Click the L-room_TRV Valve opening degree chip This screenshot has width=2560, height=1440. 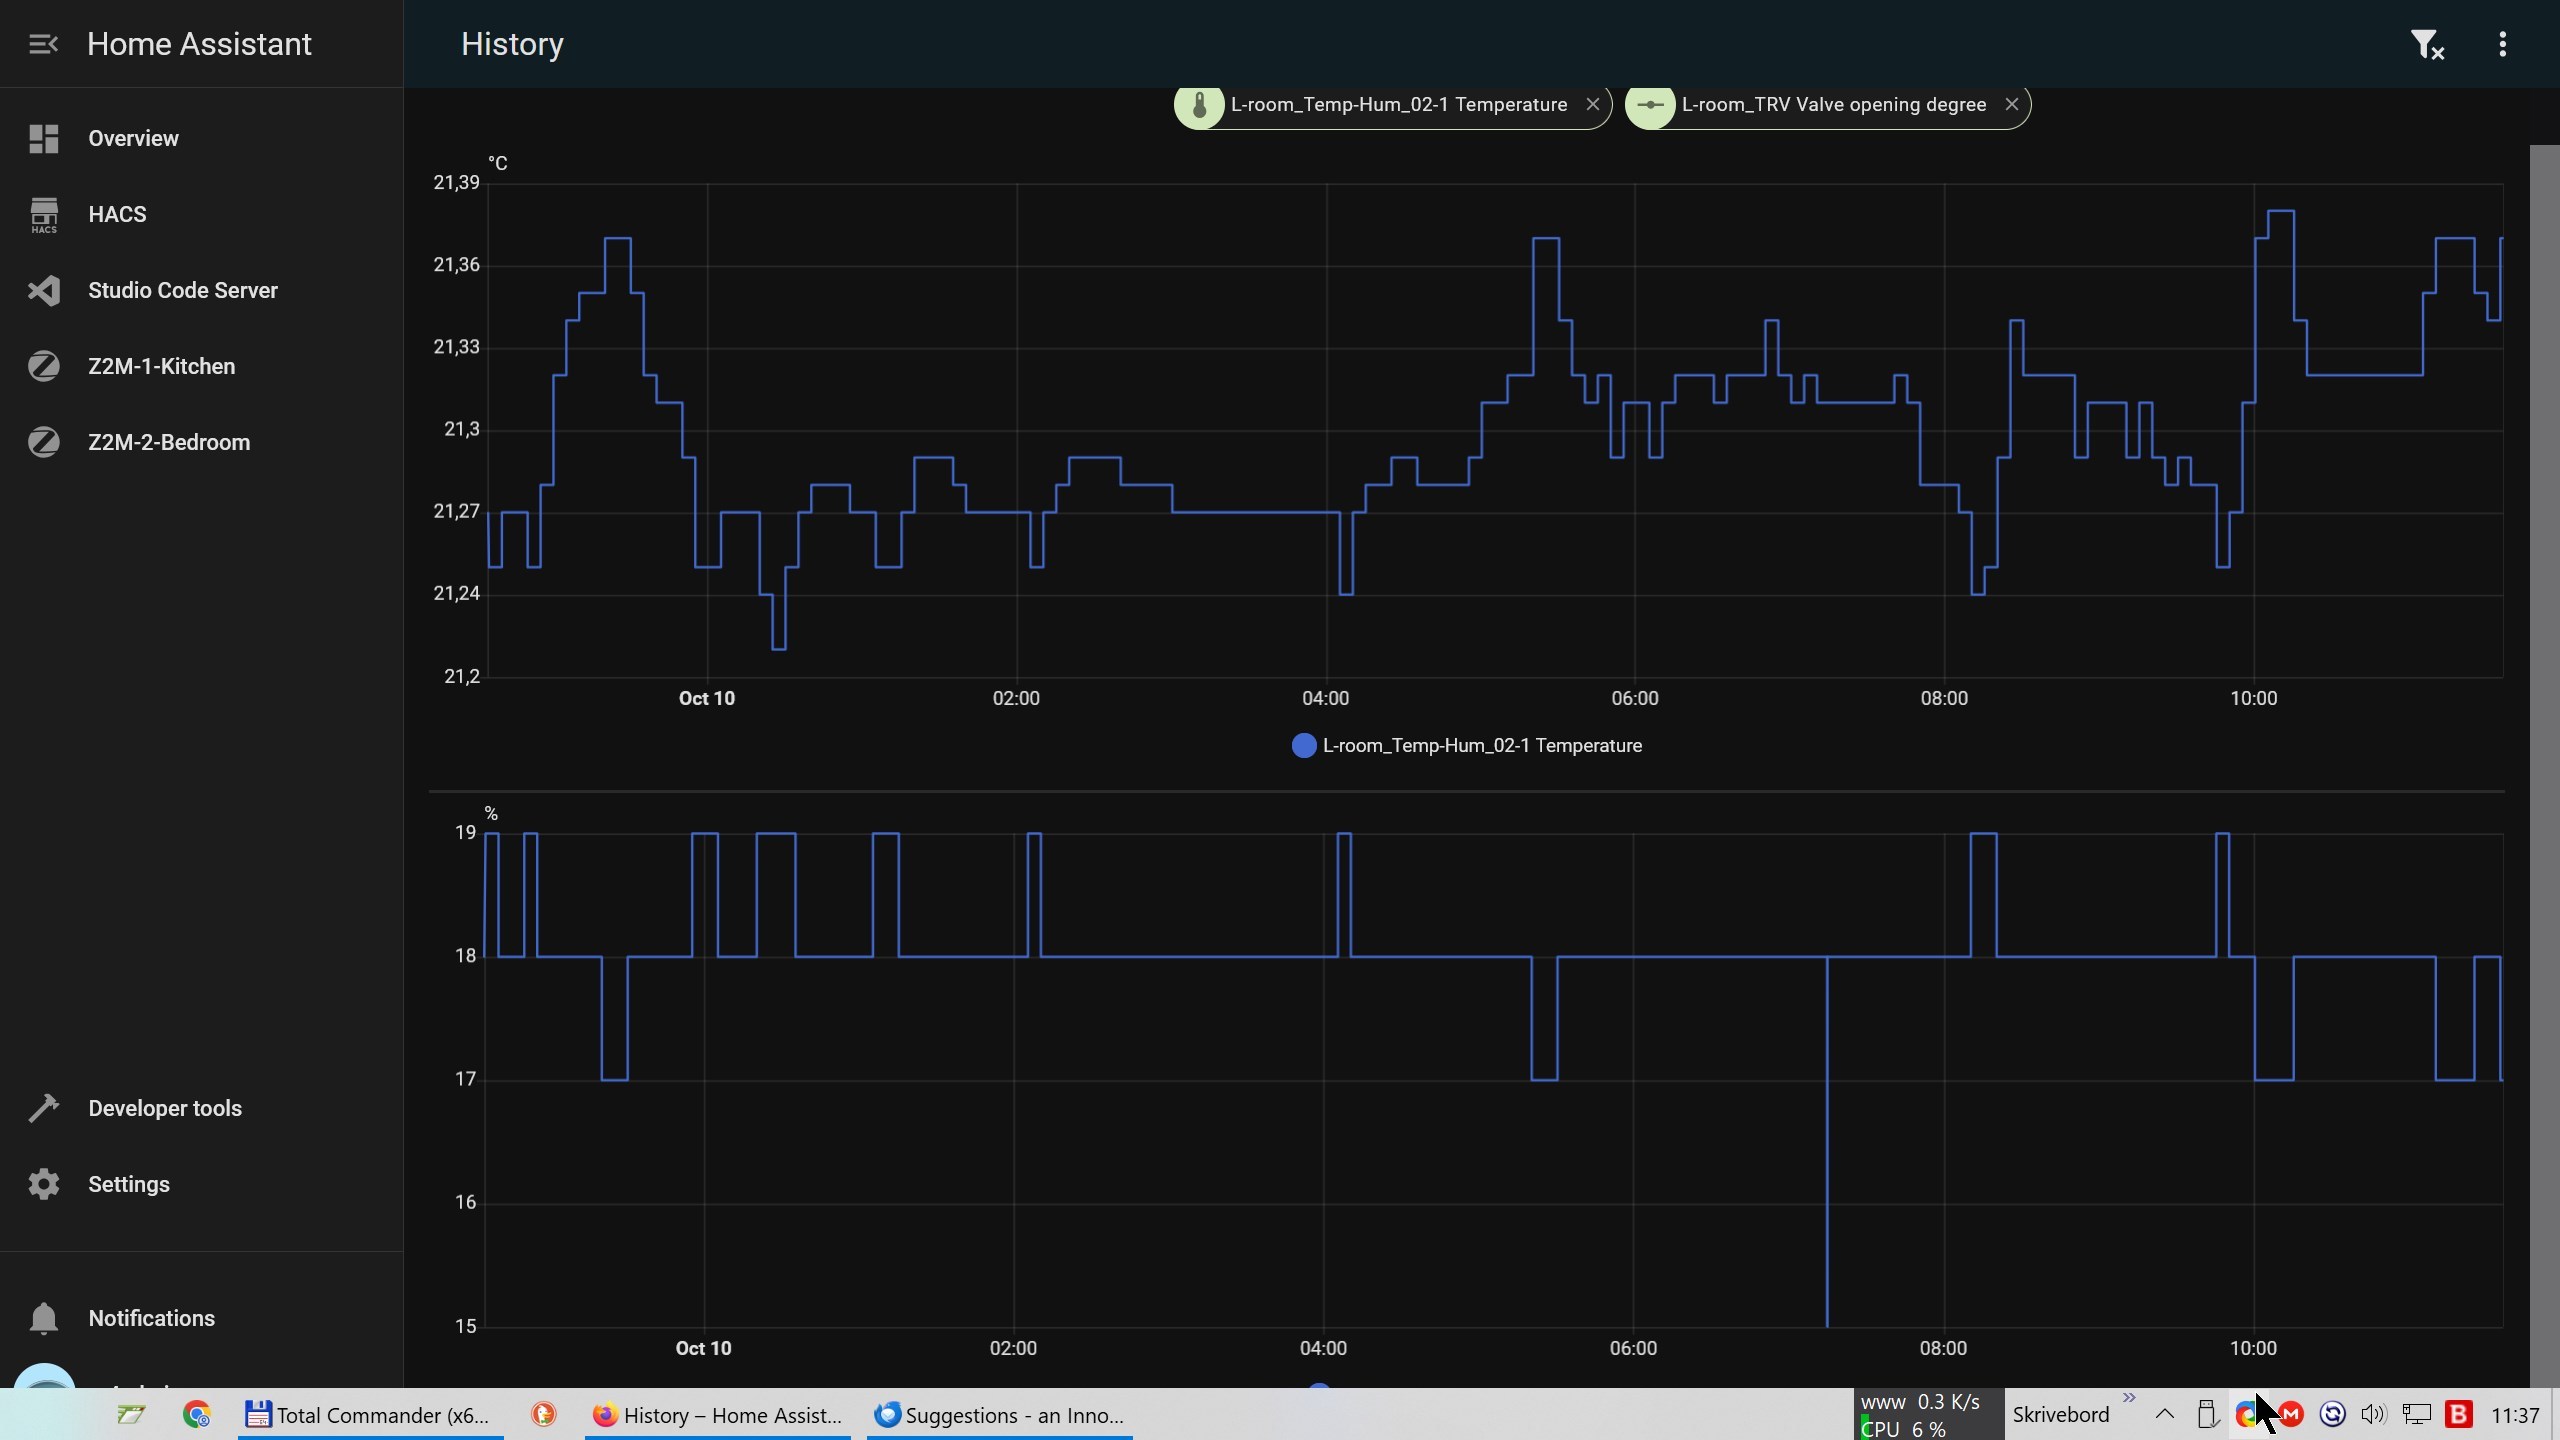point(1832,104)
